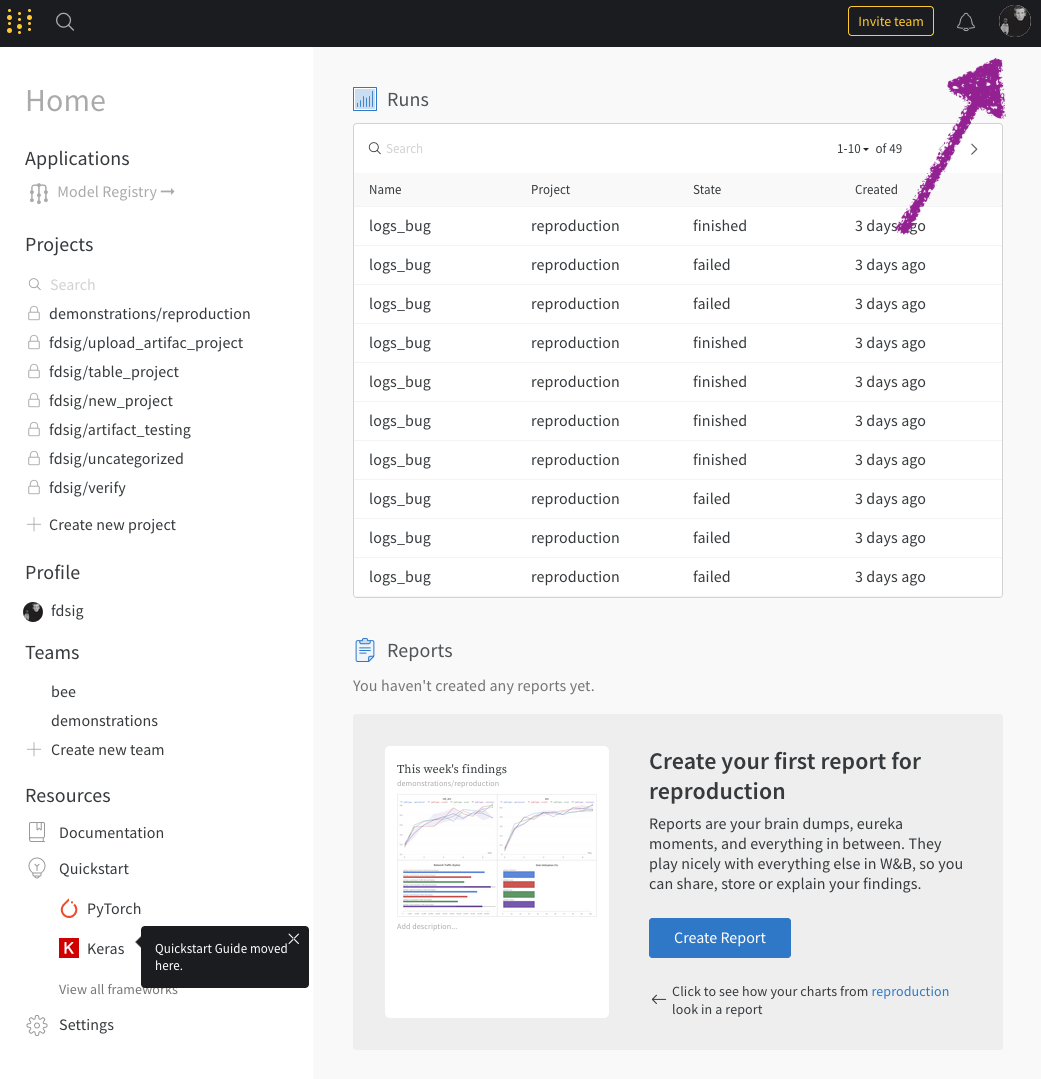Click the W&B dotted logo icon
Screen dimensions: 1041x1079
coord(19,21)
